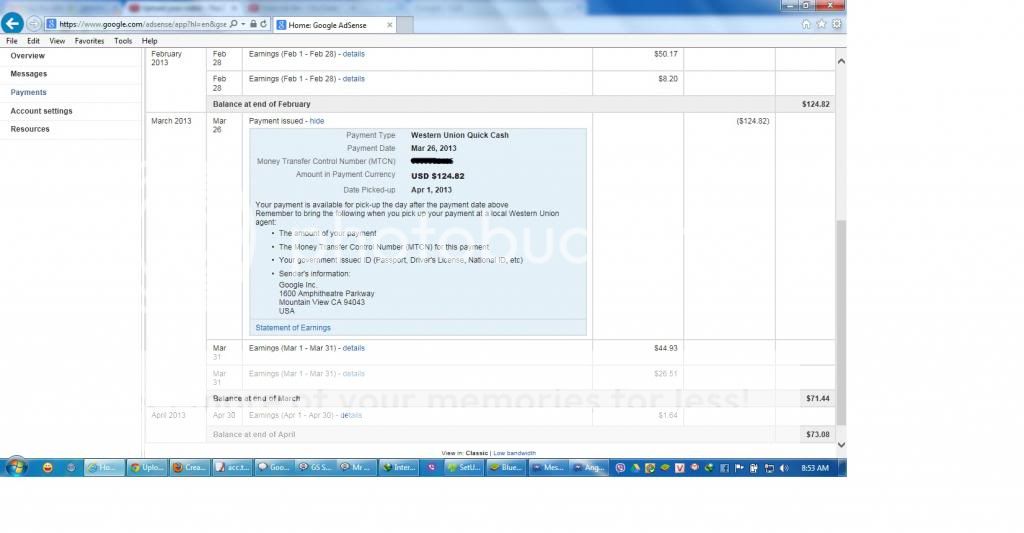This screenshot has width=1024, height=533.
Task: Click the ($124.82) payment amount
Action: 752,121
